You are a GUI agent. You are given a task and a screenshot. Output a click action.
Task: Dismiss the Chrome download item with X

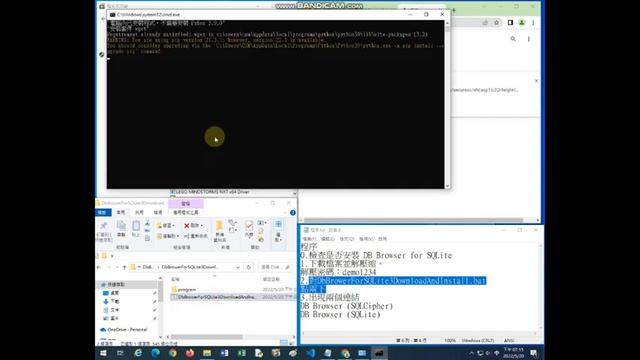click(x=536, y=81)
